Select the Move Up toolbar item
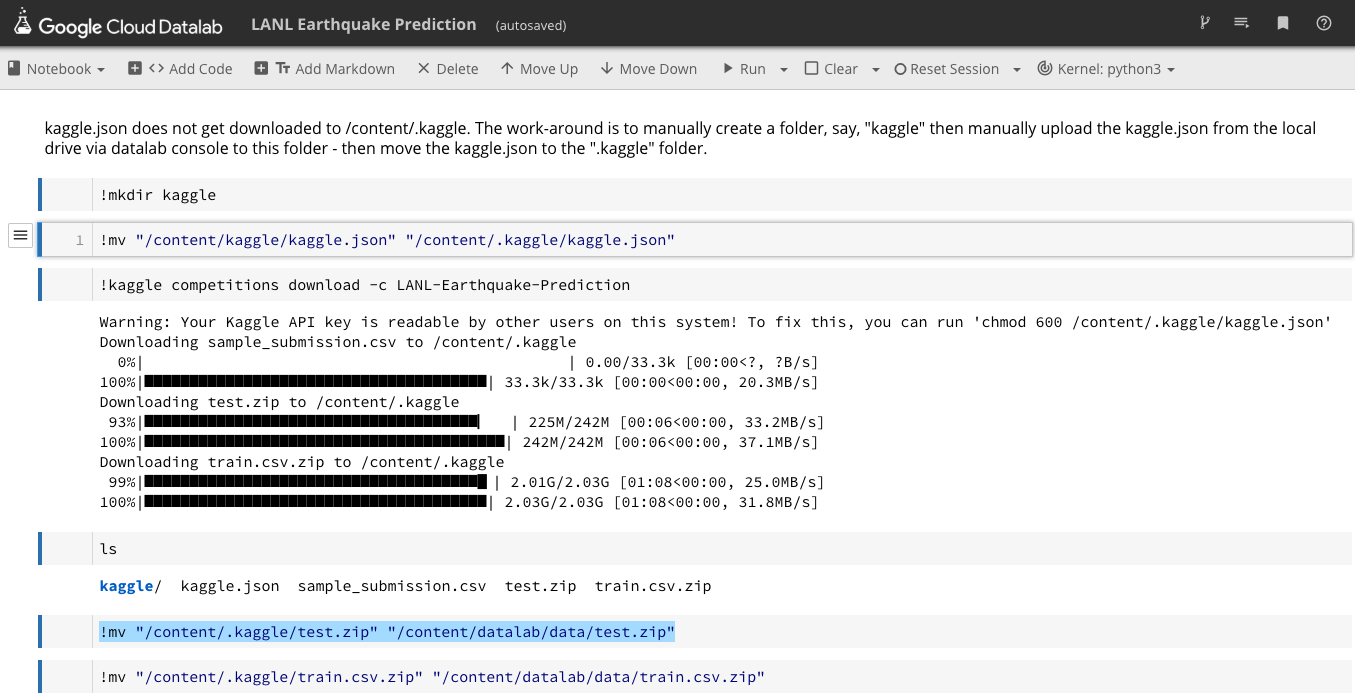Image resolution: width=1355 pixels, height=698 pixels. click(540, 68)
